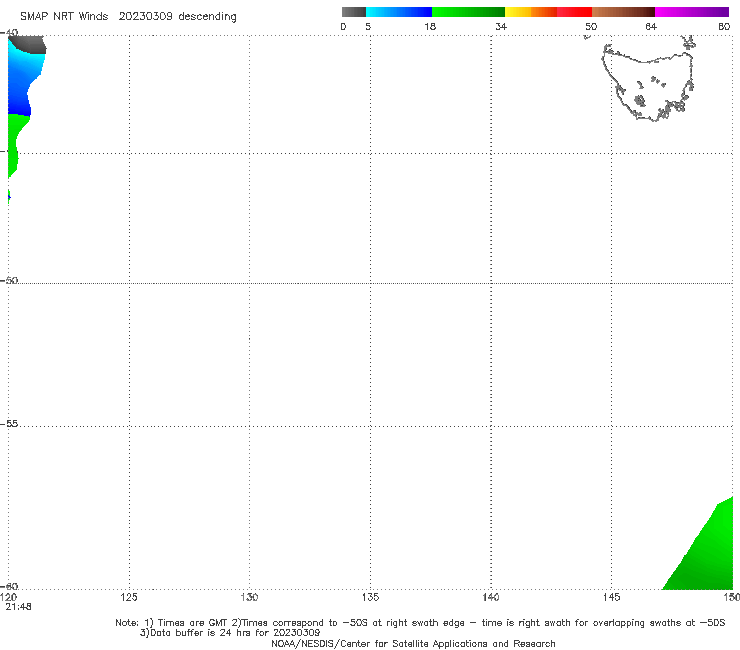This screenshot has height=650, width=740.
Task: Click the note line starting 'Note: 1) Times are GMT'
Action: click(420, 623)
